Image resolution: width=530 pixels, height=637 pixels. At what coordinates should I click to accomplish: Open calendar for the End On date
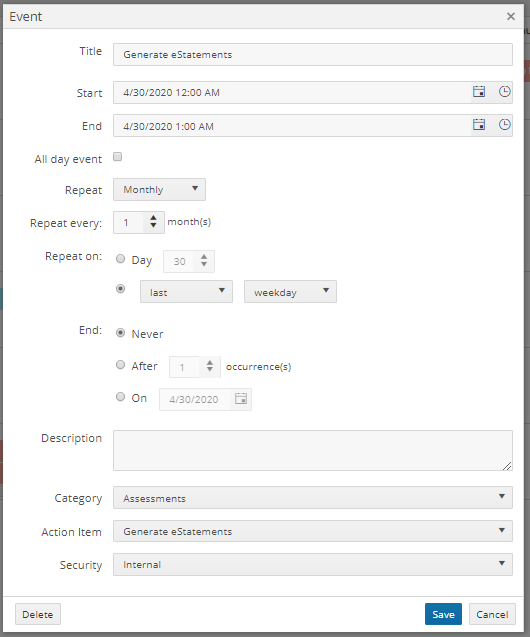[x=241, y=399]
